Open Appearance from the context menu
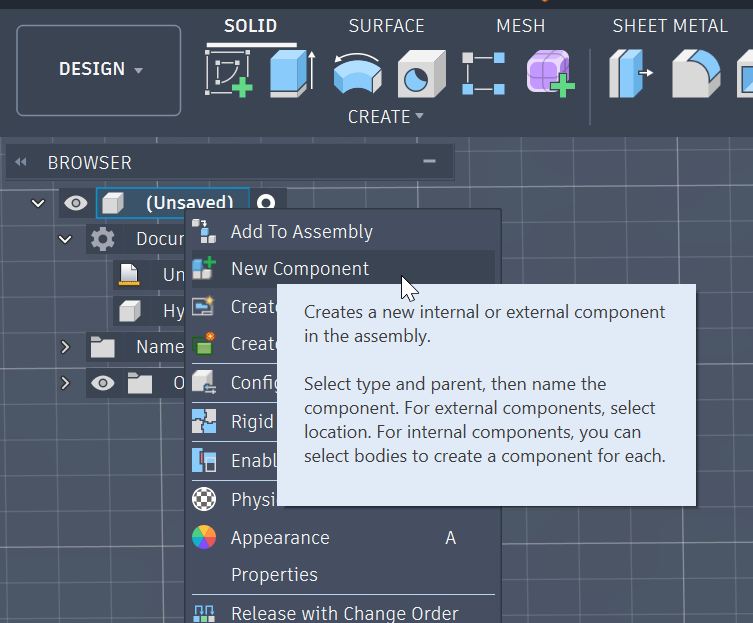Screen dimensions: 753x623 343,537
